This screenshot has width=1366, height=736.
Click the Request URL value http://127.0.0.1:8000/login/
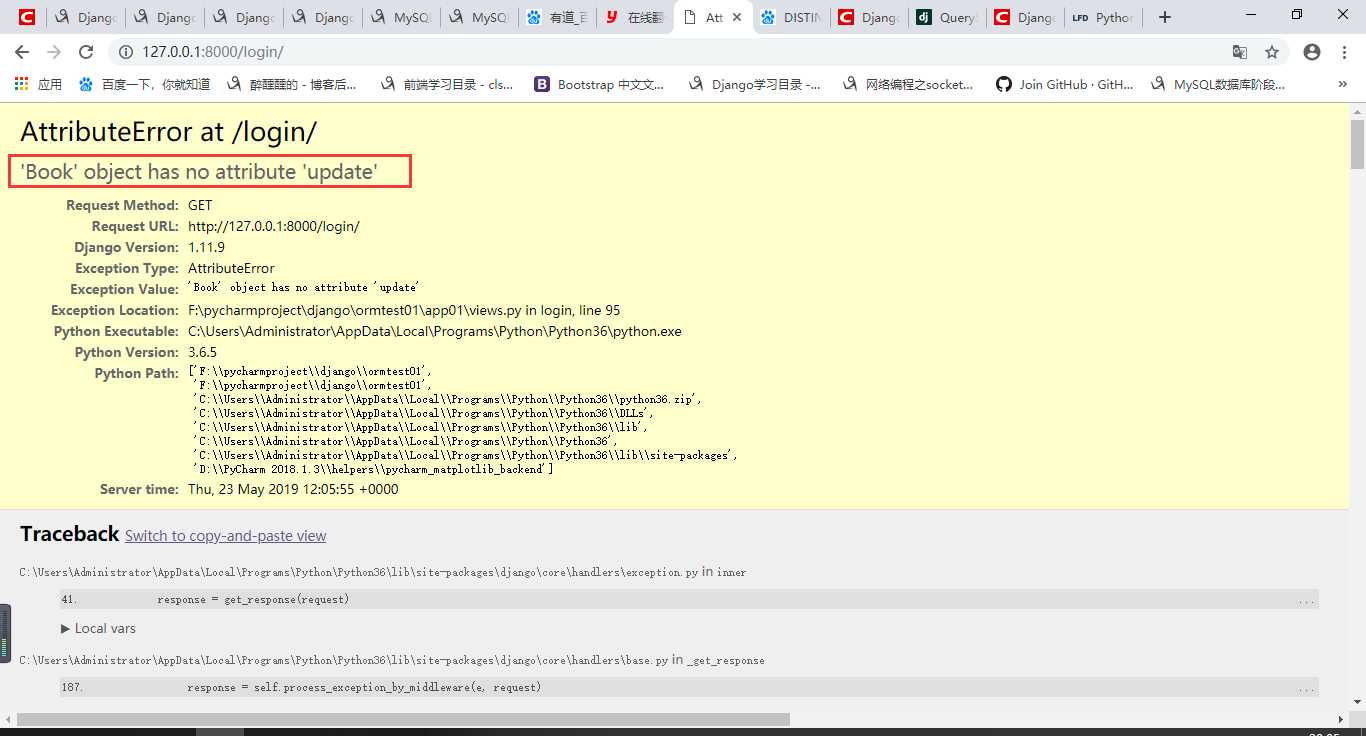[x=274, y=226]
